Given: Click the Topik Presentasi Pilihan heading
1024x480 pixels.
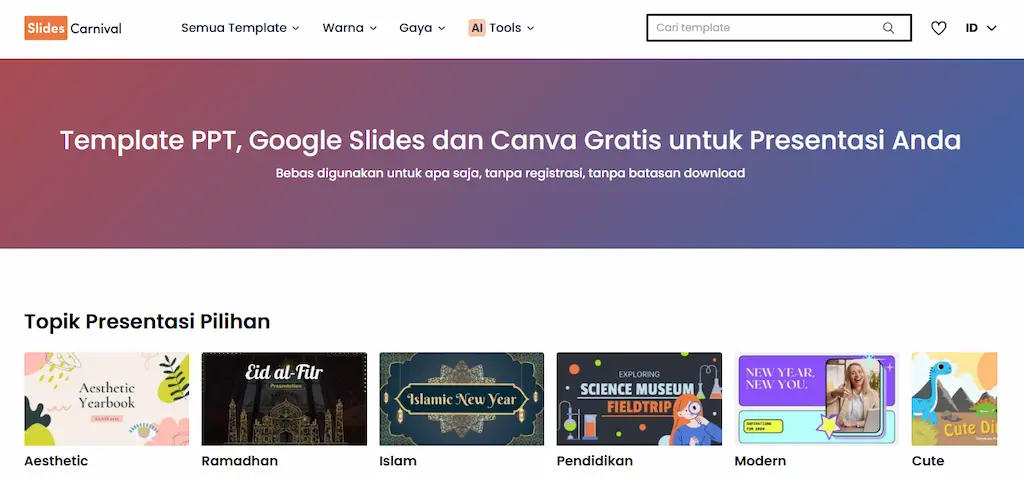Looking at the screenshot, I should [147, 321].
